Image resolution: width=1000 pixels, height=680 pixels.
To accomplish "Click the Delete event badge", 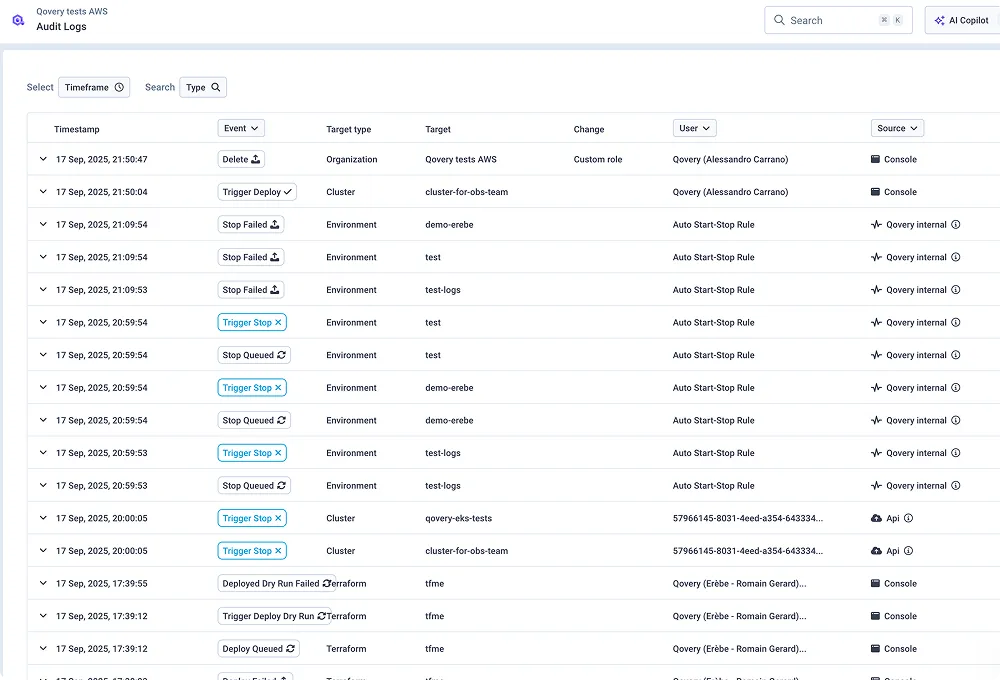I will [x=241, y=159].
